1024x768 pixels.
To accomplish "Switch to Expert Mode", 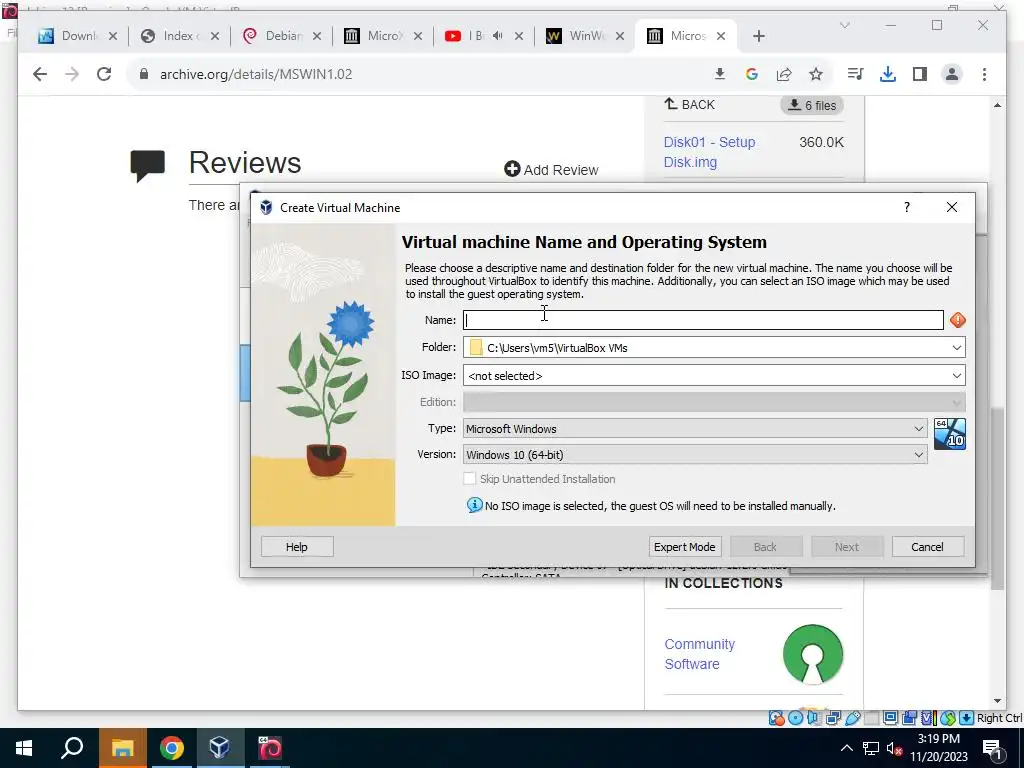I will [684, 547].
